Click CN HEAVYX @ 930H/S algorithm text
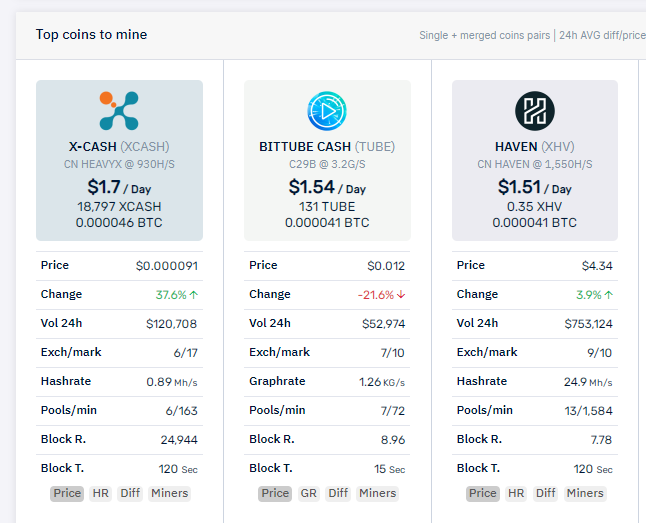This screenshot has width=646, height=523. click(x=119, y=164)
